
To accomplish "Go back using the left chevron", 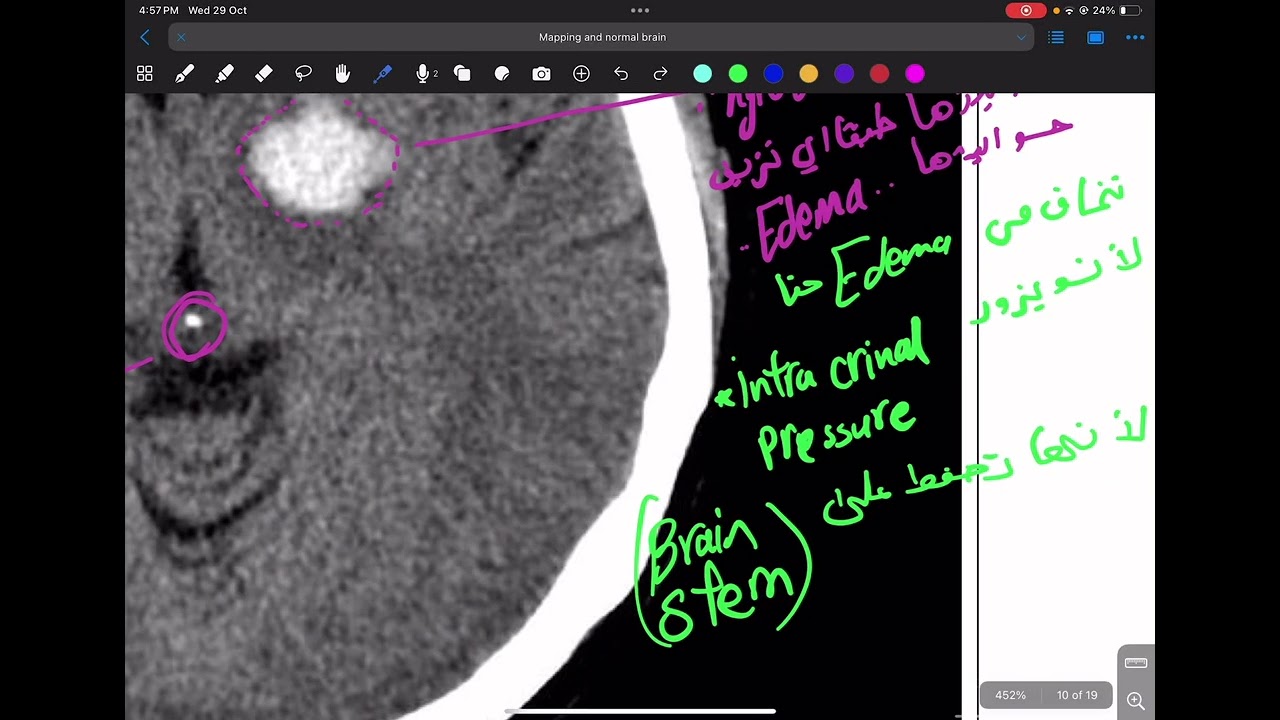I will click(145, 37).
